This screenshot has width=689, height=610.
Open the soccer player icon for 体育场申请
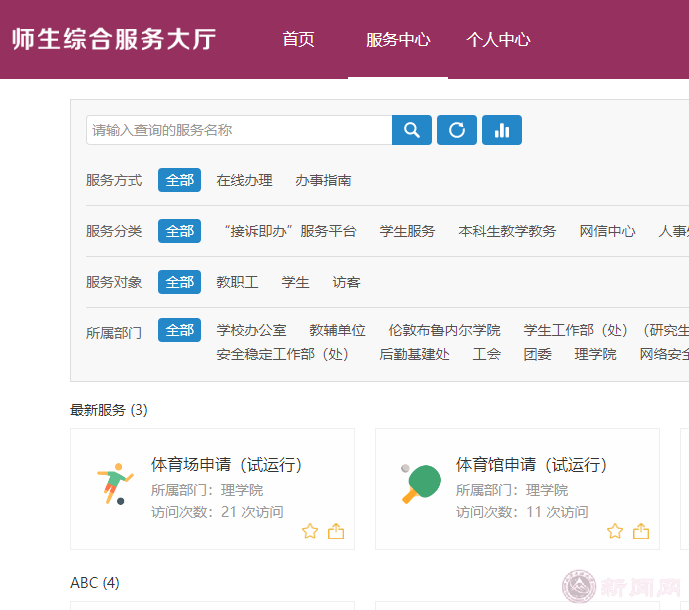click(x=113, y=484)
